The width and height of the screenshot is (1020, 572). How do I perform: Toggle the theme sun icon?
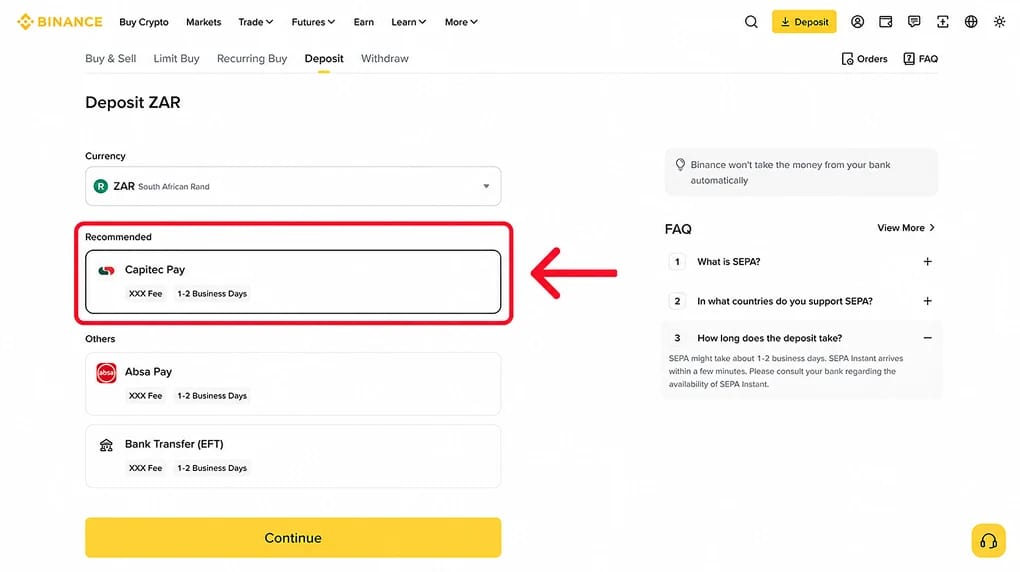point(1000,21)
